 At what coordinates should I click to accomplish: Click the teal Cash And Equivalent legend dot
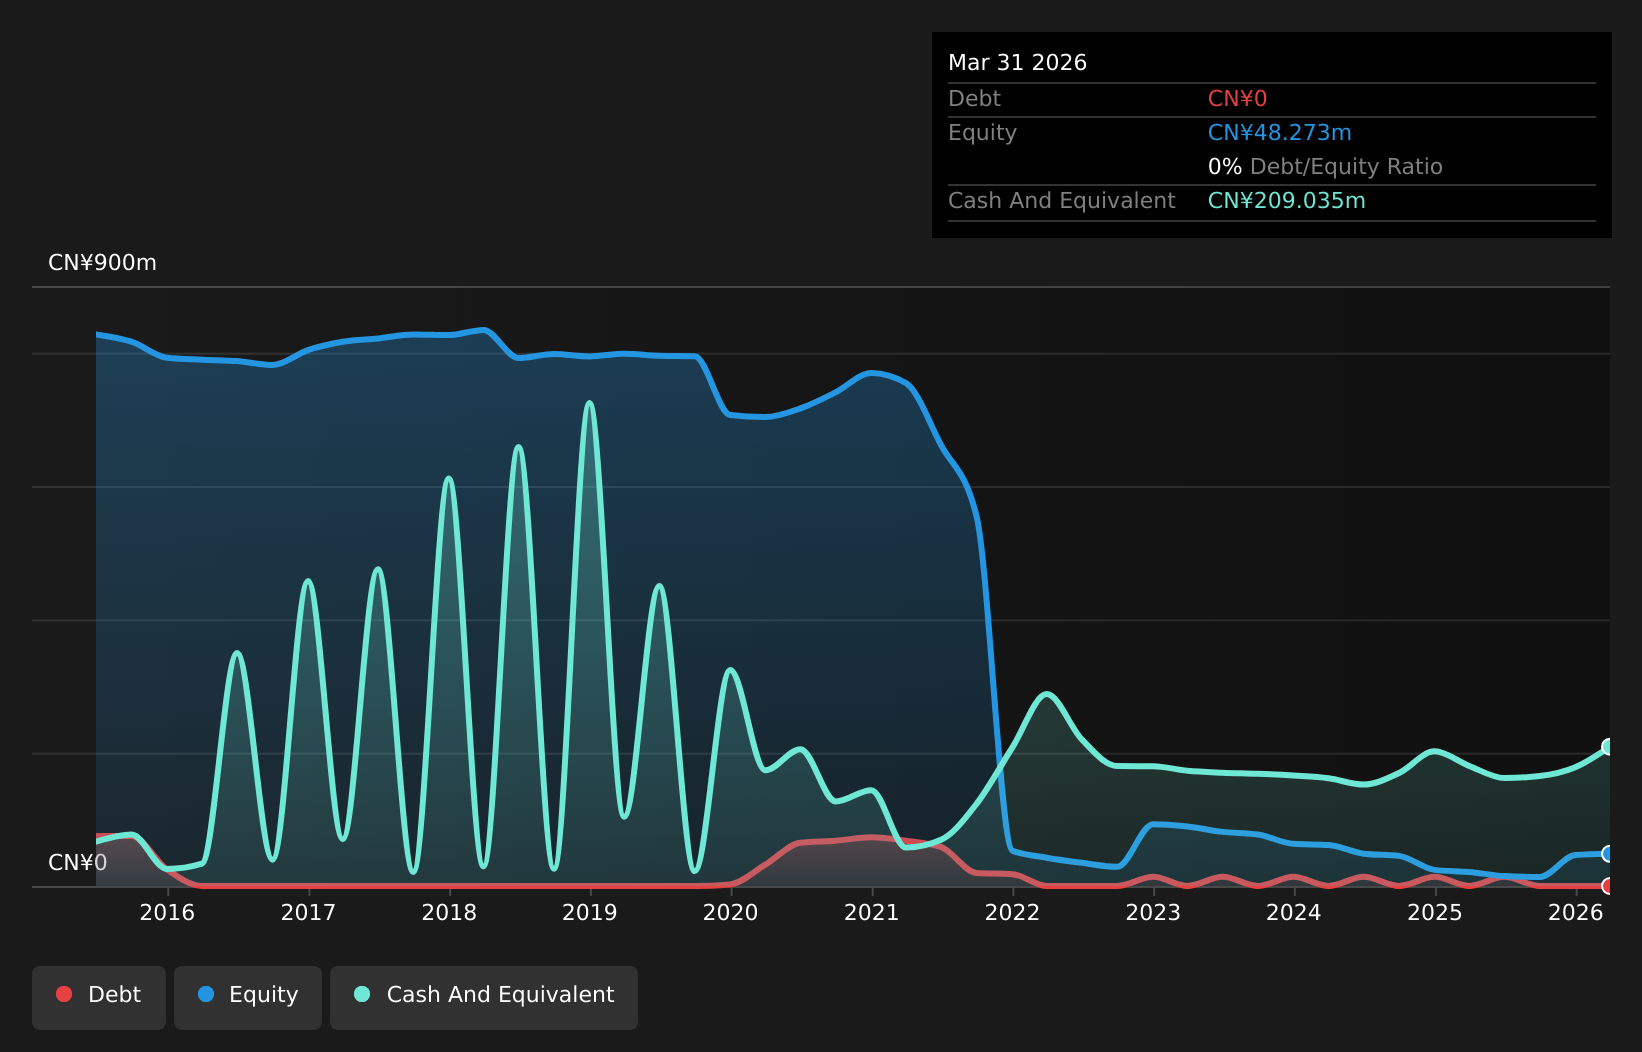[x=362, y=994]
